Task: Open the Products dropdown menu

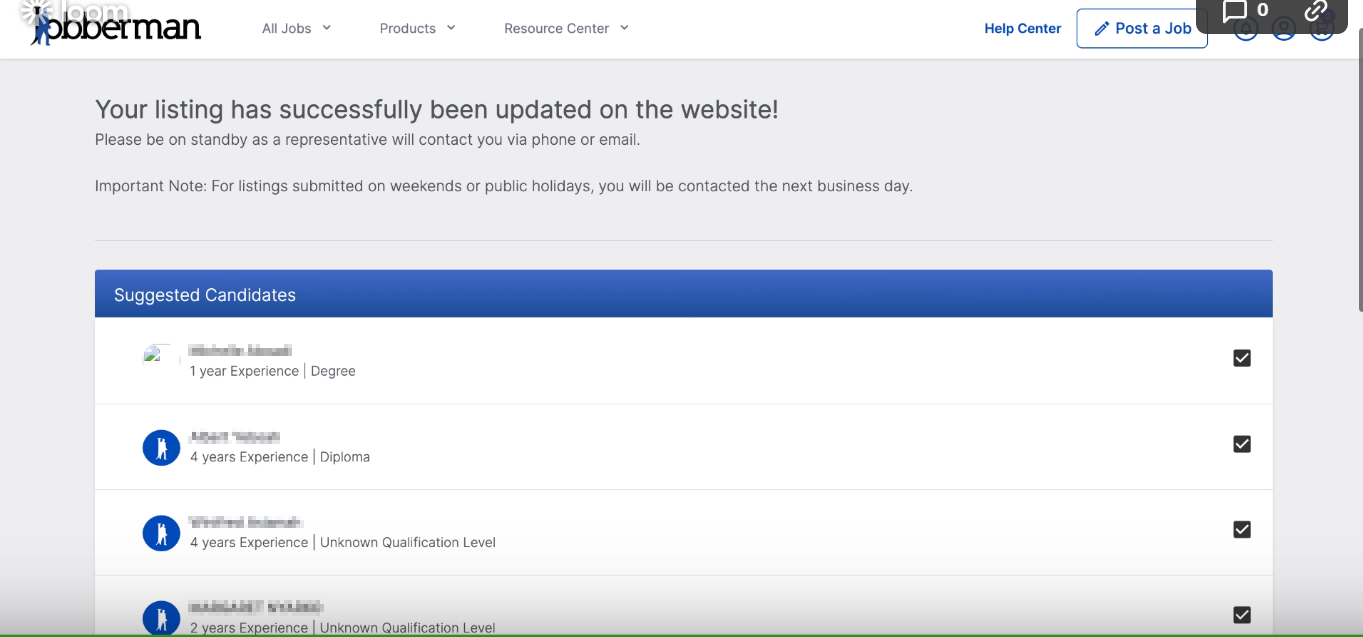Action: (417, 28)
